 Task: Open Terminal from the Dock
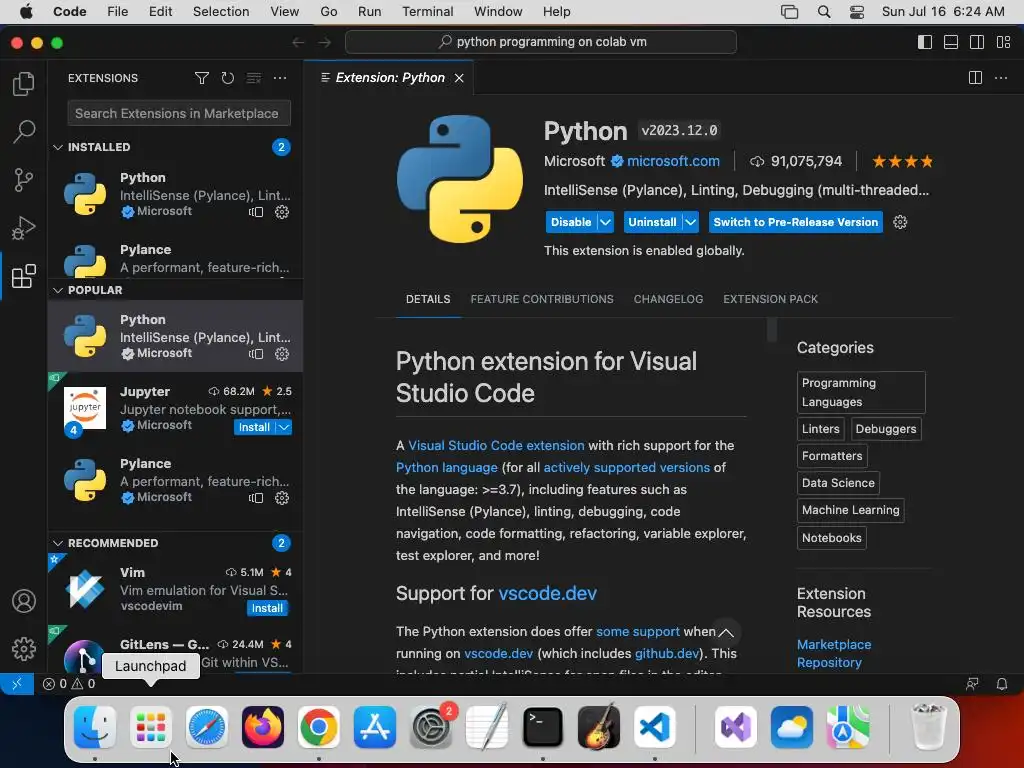click(543, 727)
